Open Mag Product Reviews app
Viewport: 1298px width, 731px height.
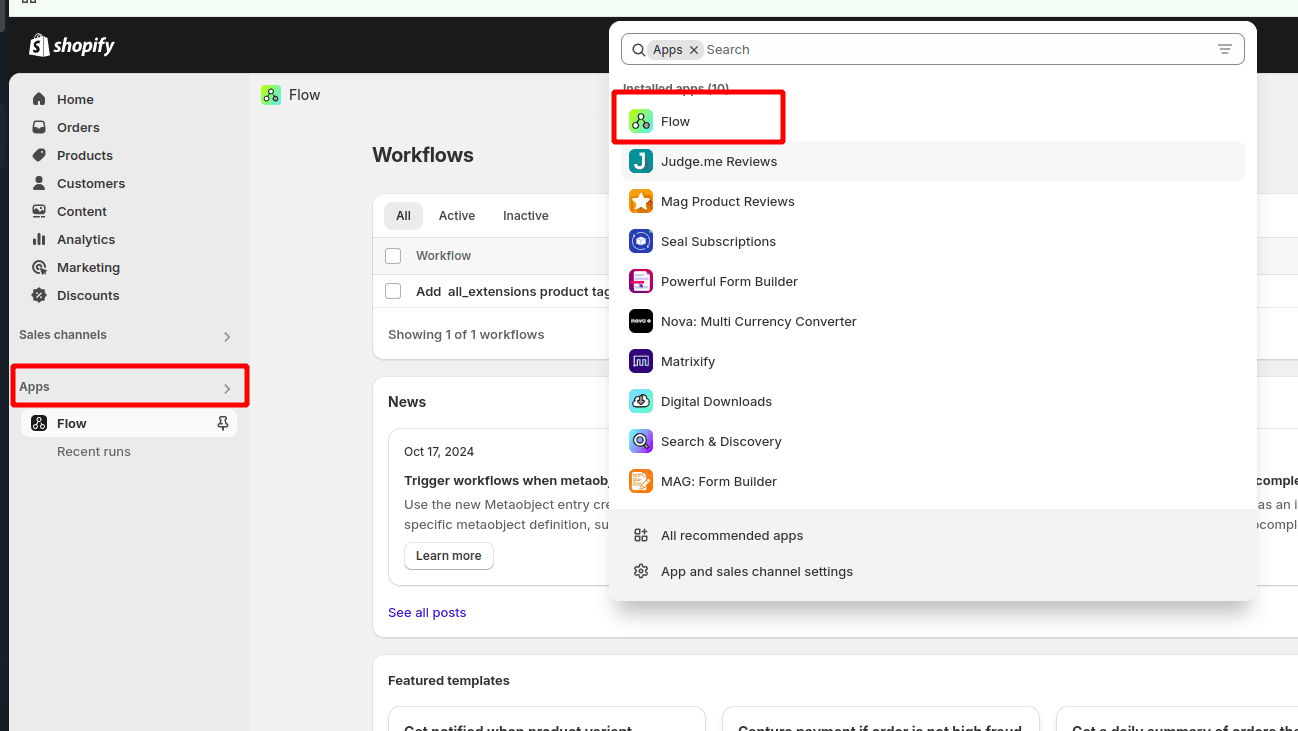coord(933,201)
